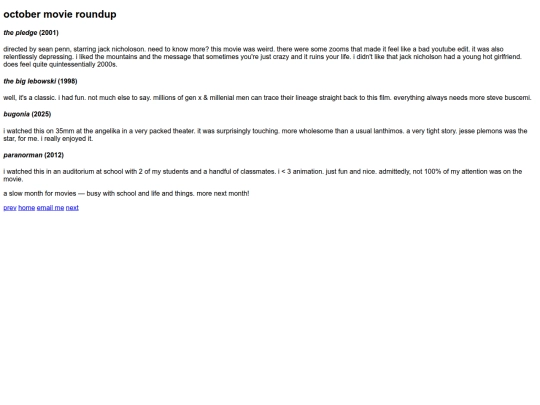The height and width of the screenshot is (405, 540).
Task: Click the year (2012) beside paranorman
Action: [x=54, y=155]
